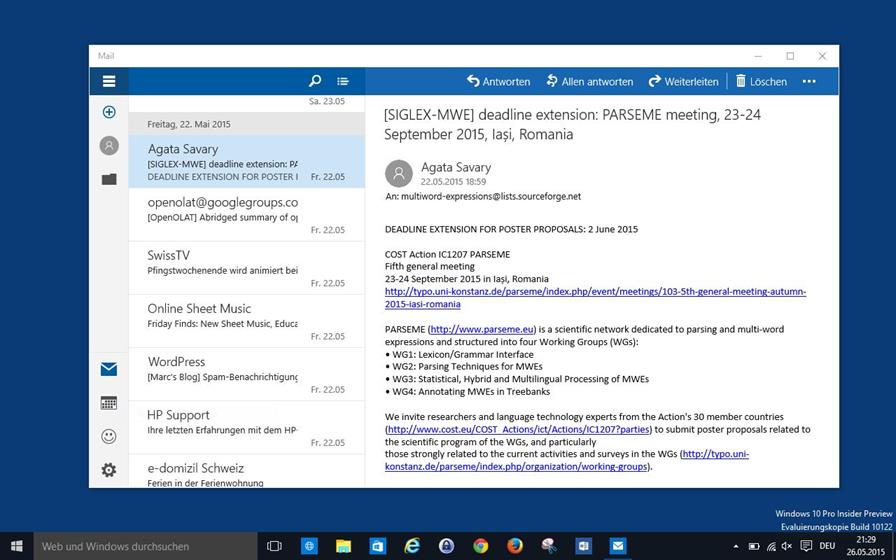
Task: Select the SwissTV email in list
Action: [246, 268]
